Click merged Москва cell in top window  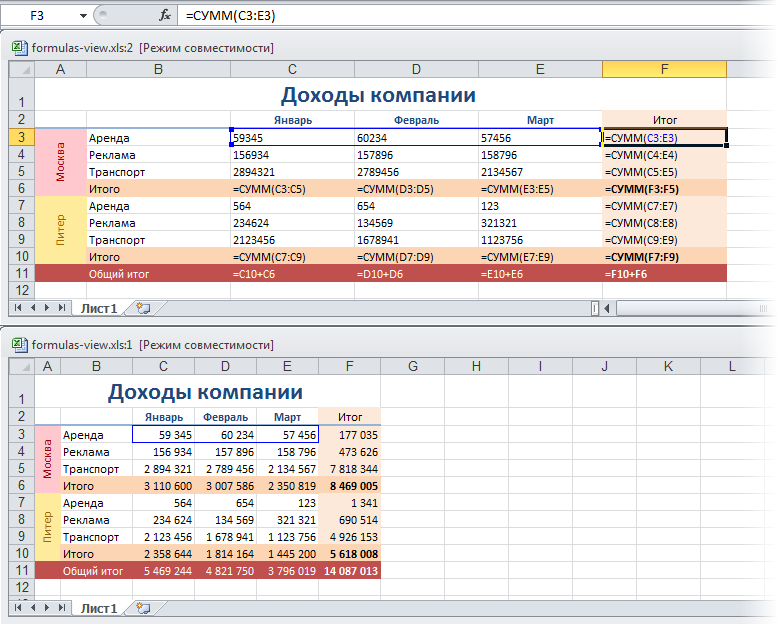(x=60, y=162)
